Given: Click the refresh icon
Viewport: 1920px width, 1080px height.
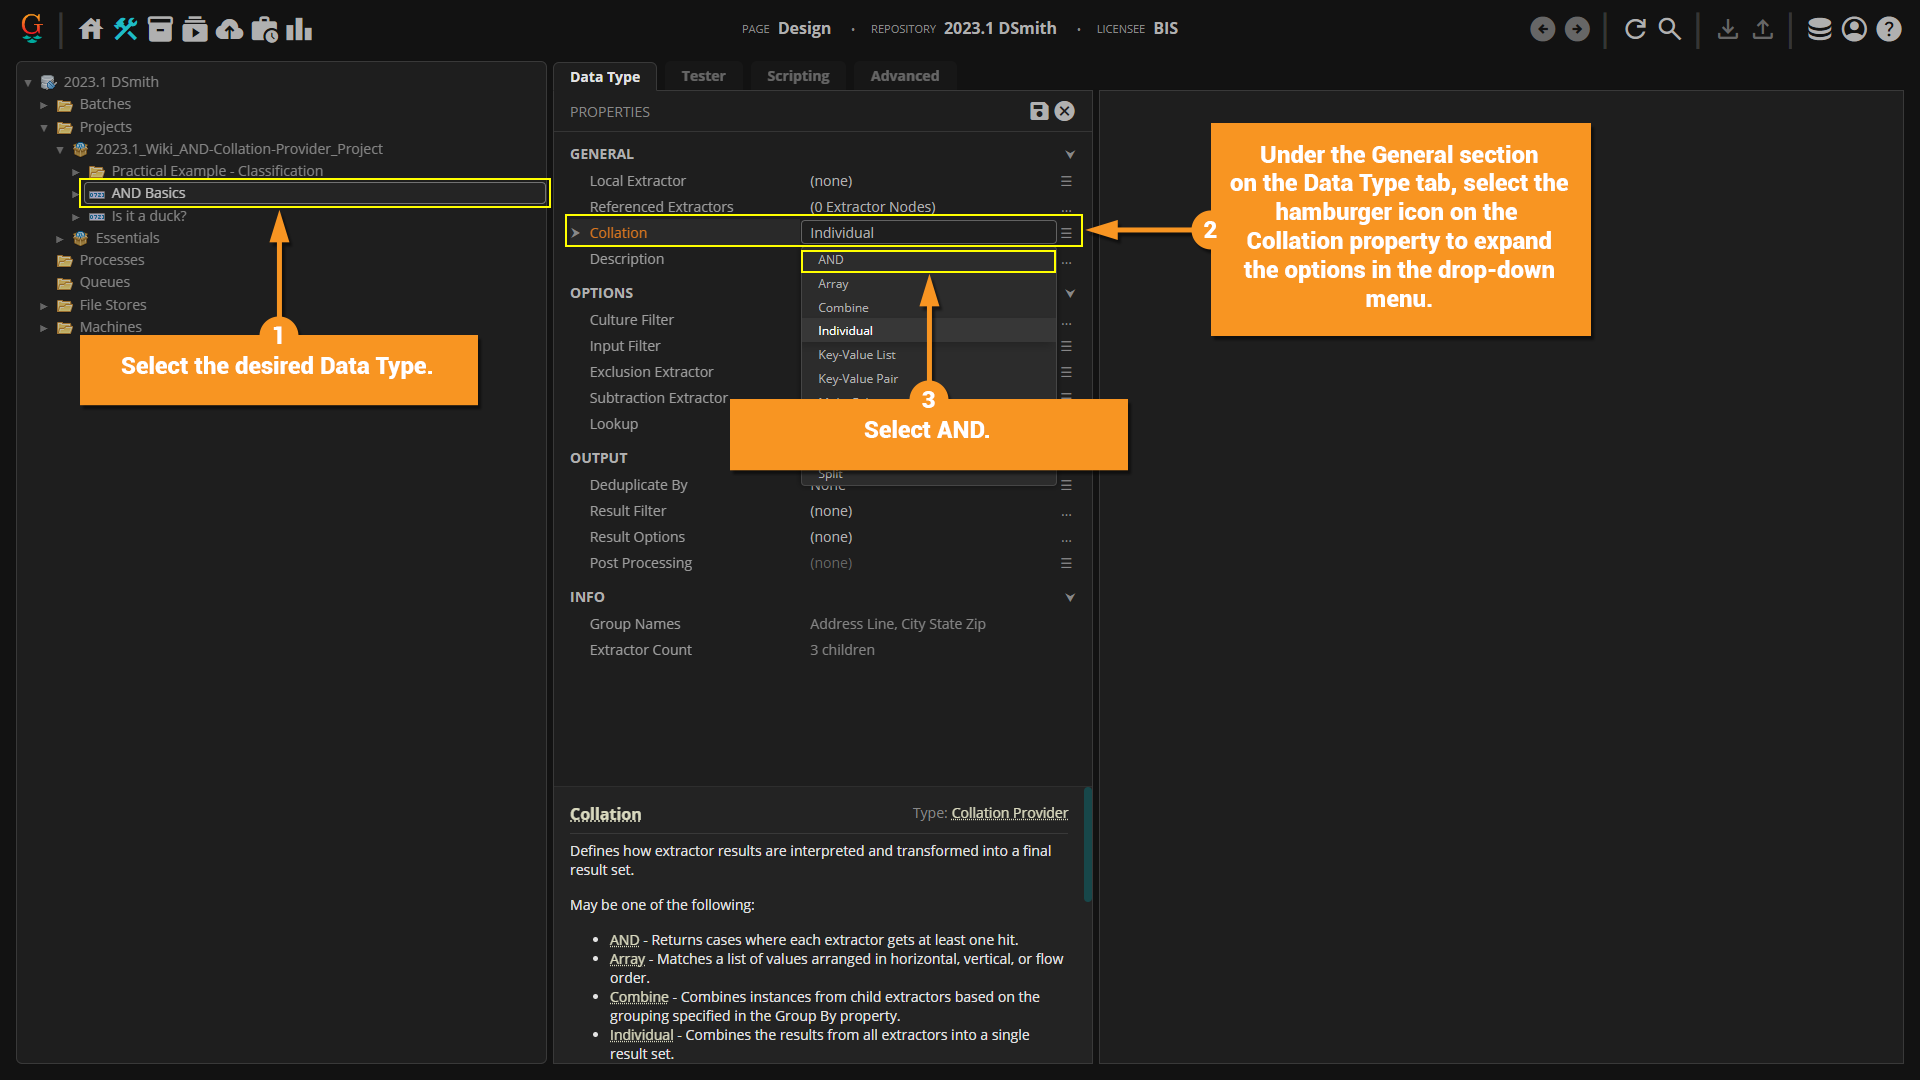Looking at the screenshot, I should pyautogui.click(x=1635, y=29).
